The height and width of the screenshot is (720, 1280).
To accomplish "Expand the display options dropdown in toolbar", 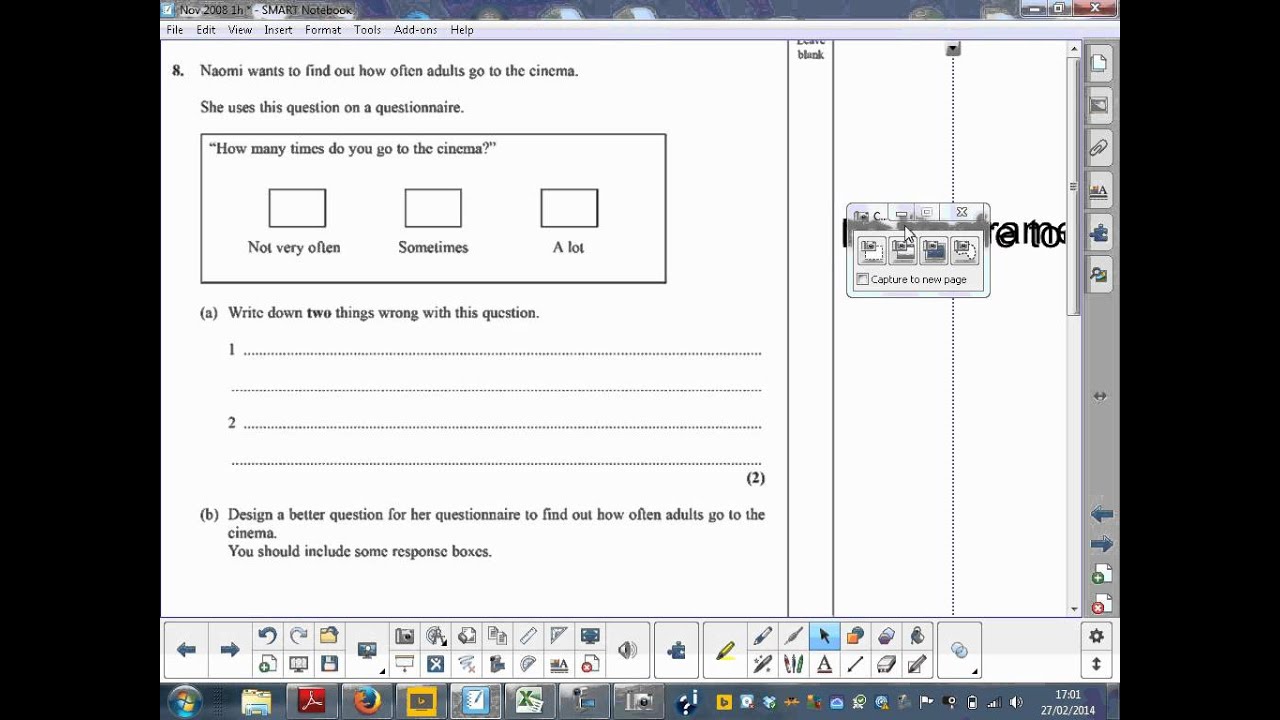I will (382, 671).
